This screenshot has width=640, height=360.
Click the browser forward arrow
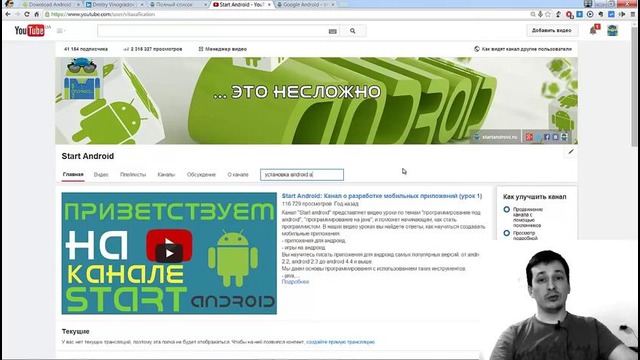(17, 14)
